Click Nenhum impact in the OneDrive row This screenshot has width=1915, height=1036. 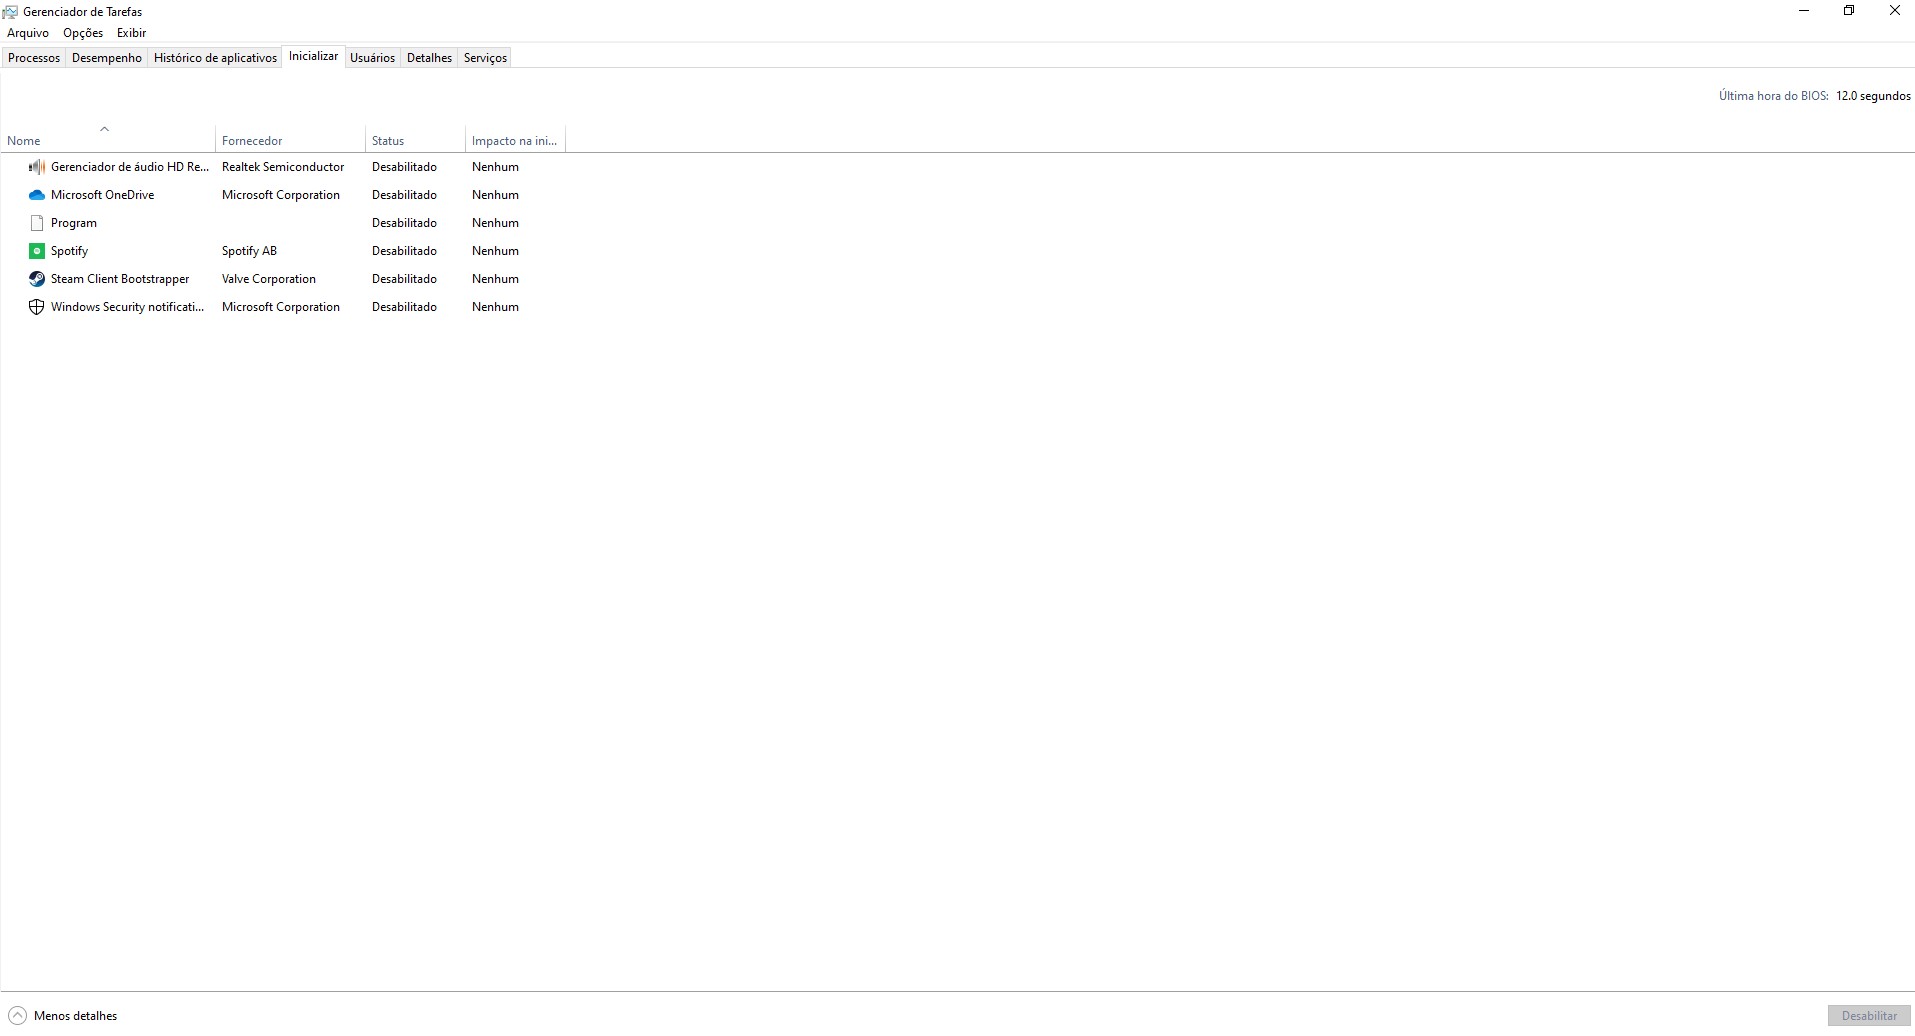click(x=495, y=195)
